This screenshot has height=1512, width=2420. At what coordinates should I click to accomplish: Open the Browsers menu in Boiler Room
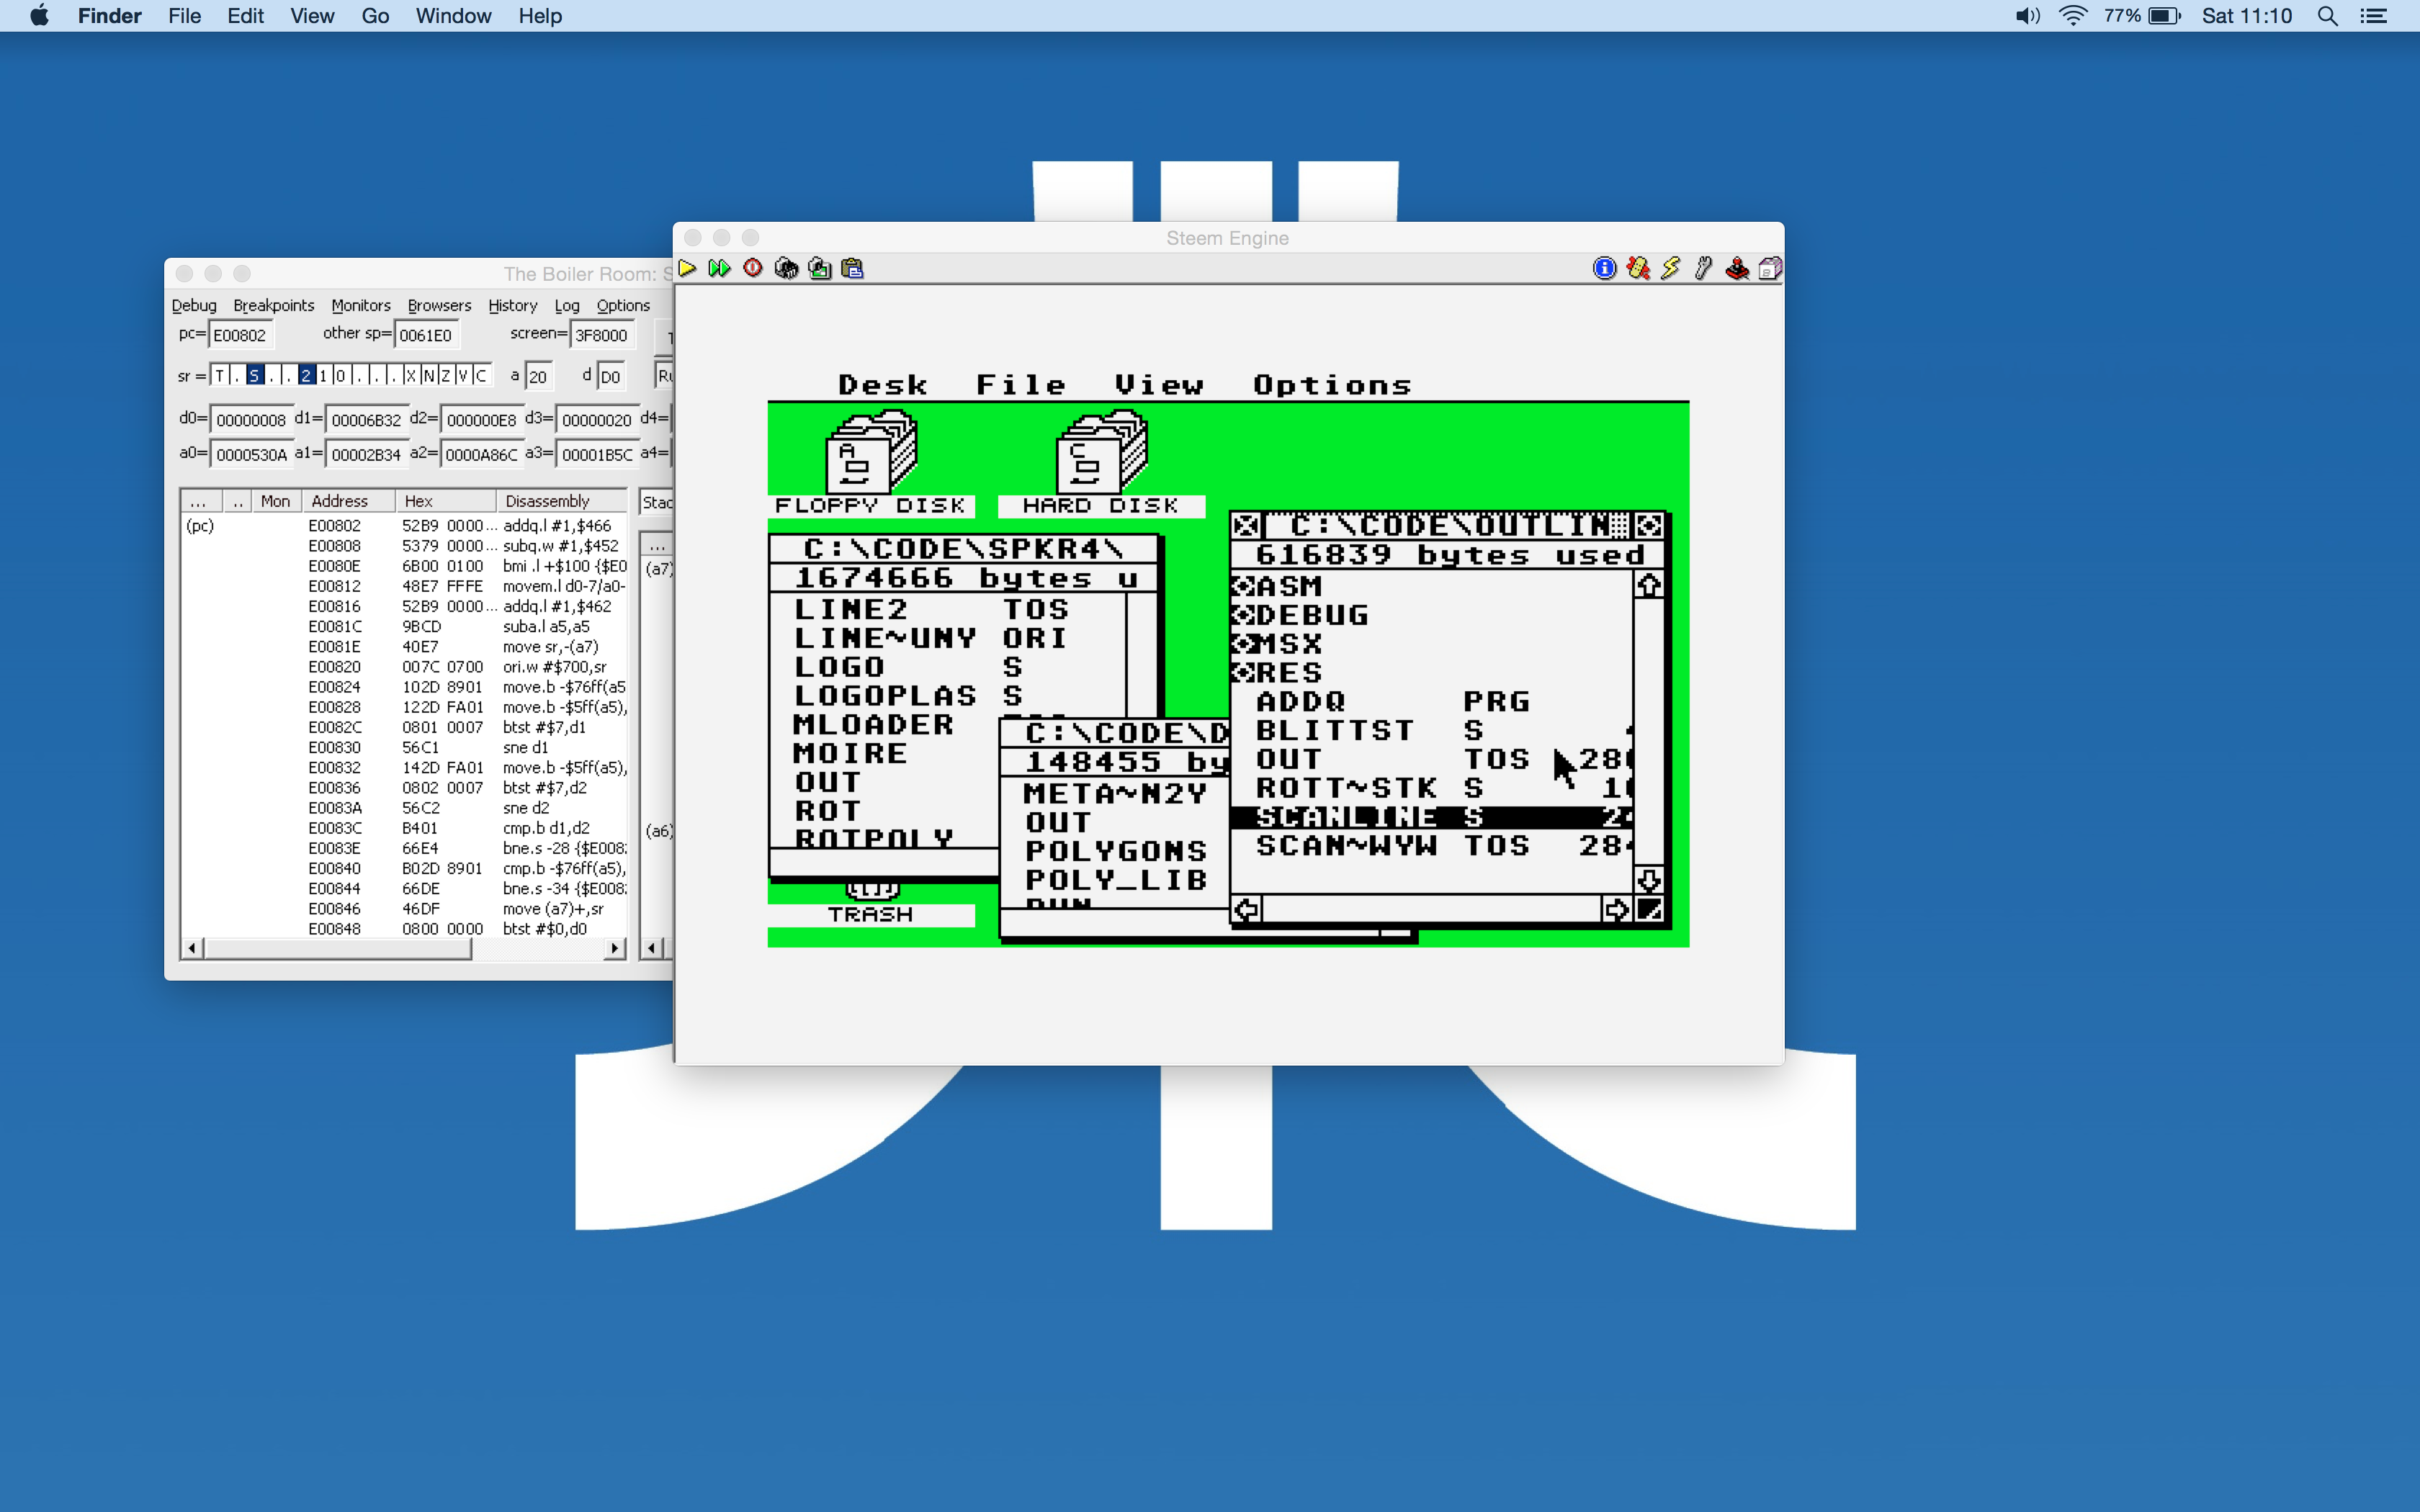(x=439, y=305)
